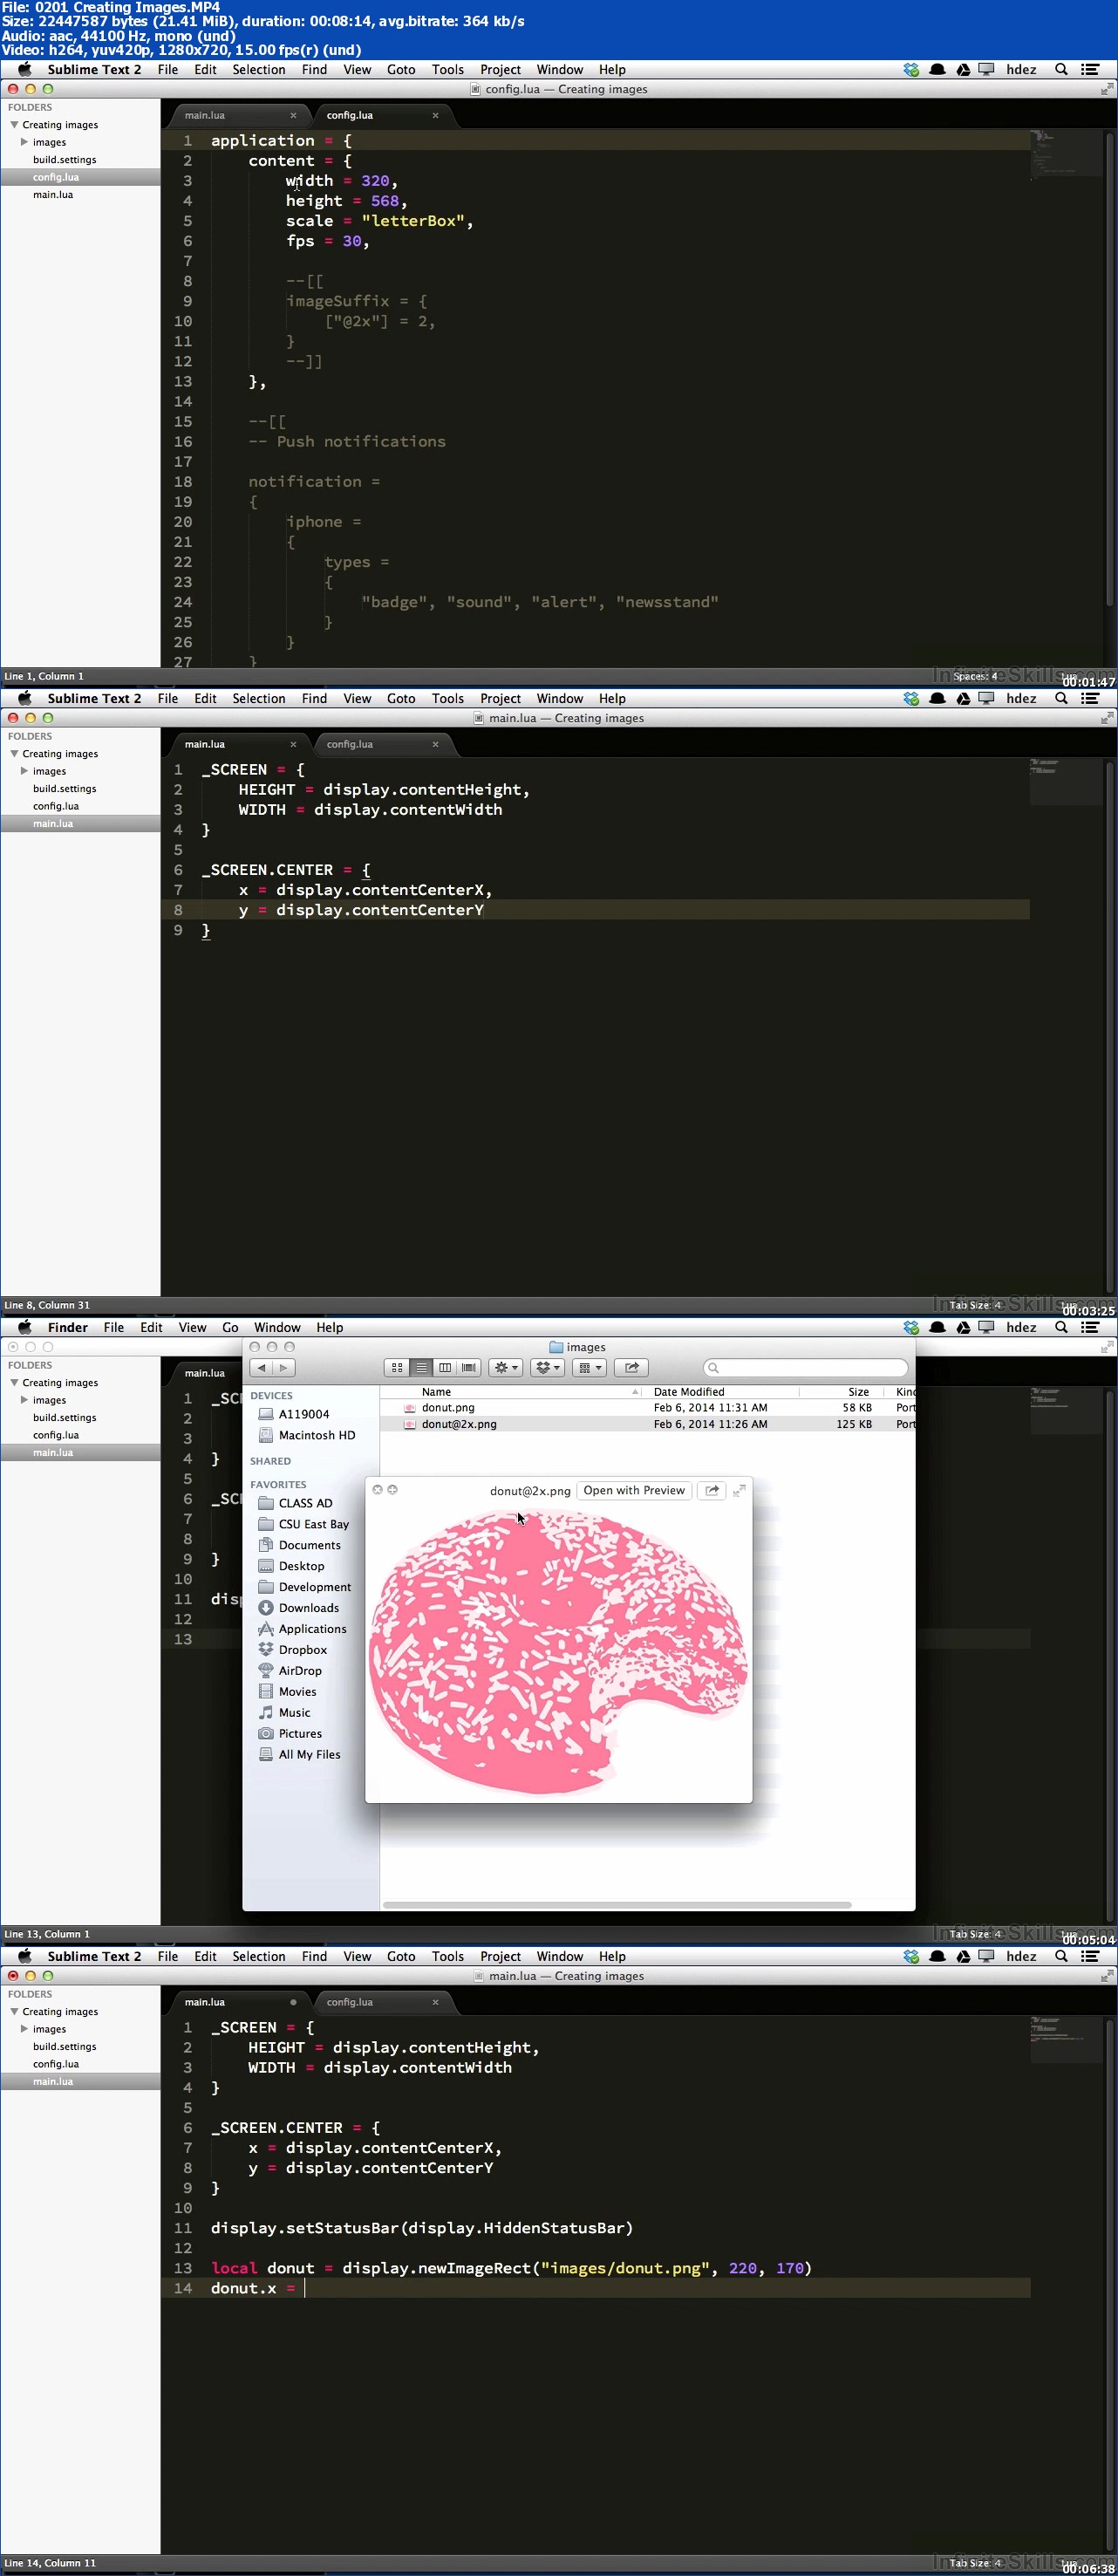
Task: Open Notification Center in Finder frame menu bar
Action: 1091,1327
